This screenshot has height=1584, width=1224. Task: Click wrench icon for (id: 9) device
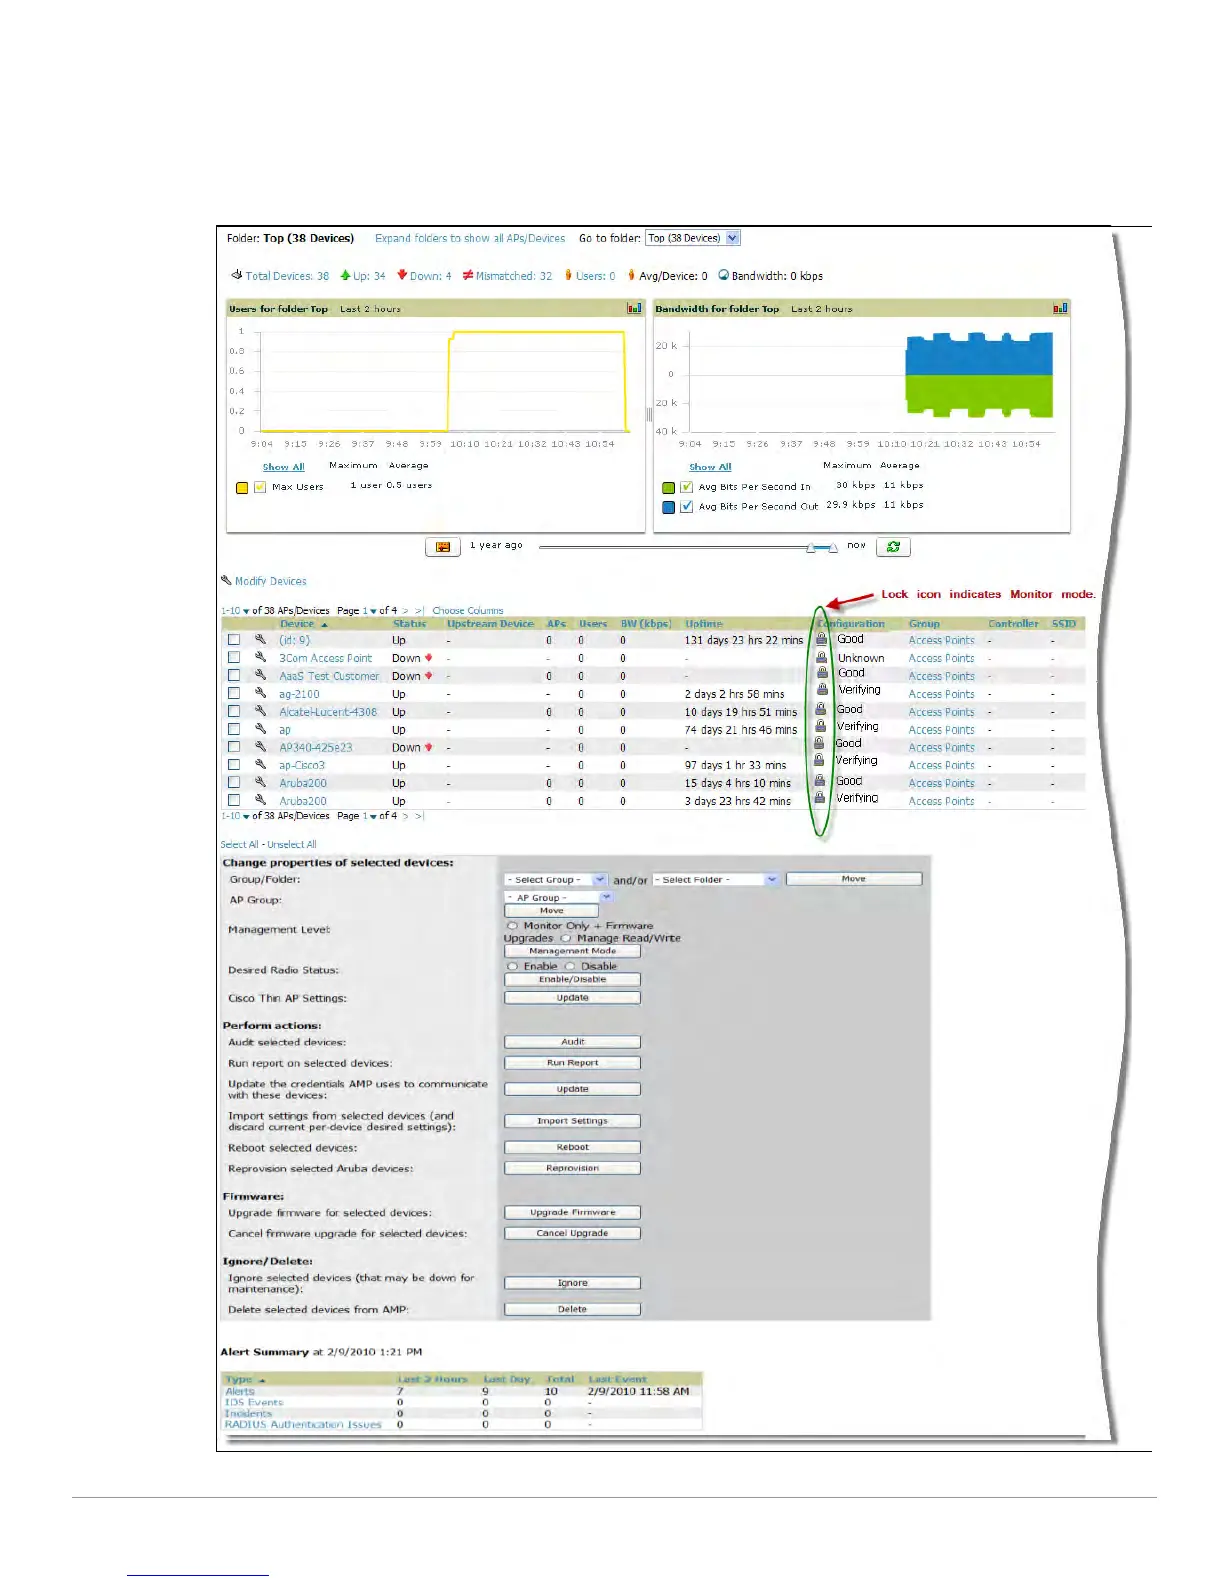260,639
